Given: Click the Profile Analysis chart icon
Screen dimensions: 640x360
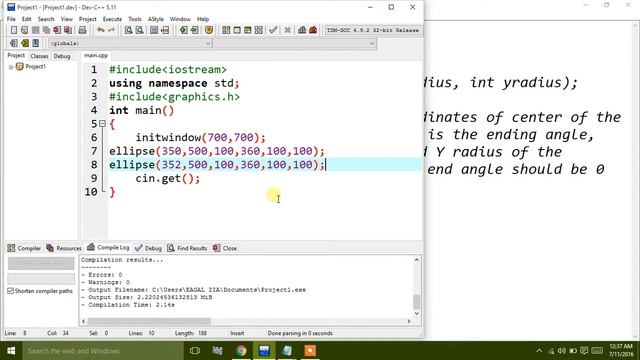Looking at the screenshot, I should pyautogui.click(x=302, y=30).
